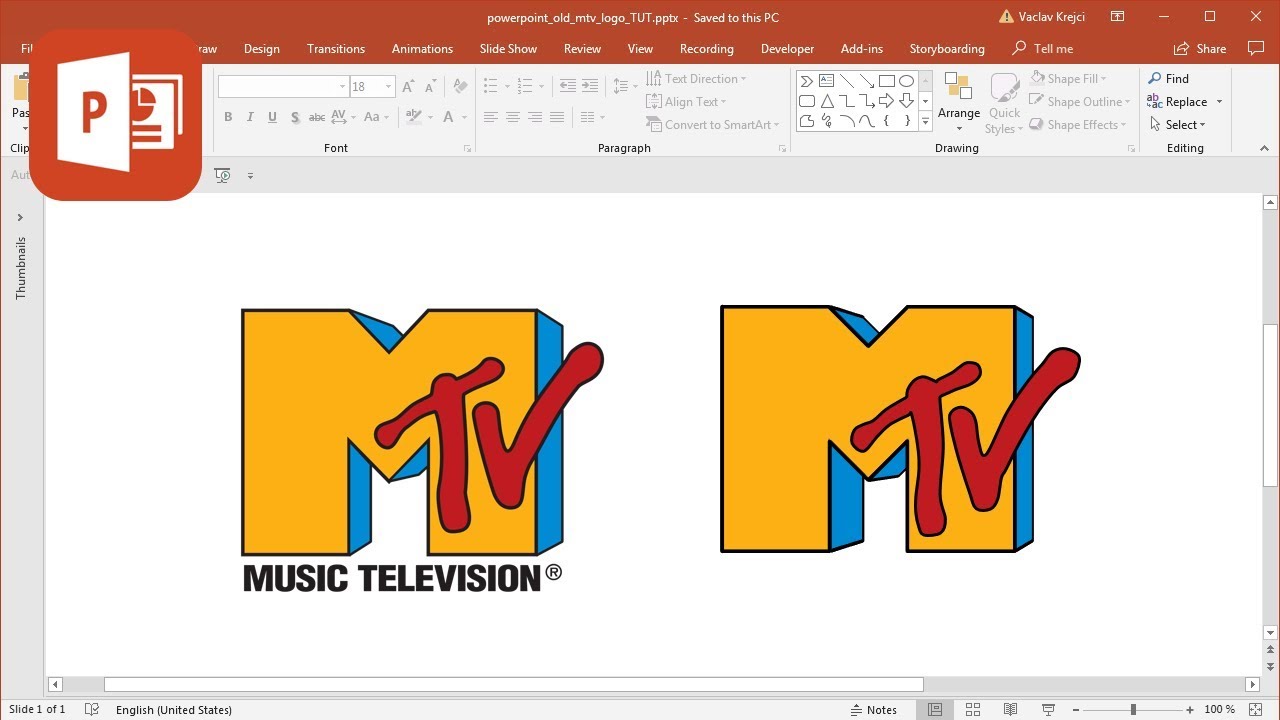Expand the Thumbnails pane
This screenshot has width=1280, height=720.
[x=20, y=217]
